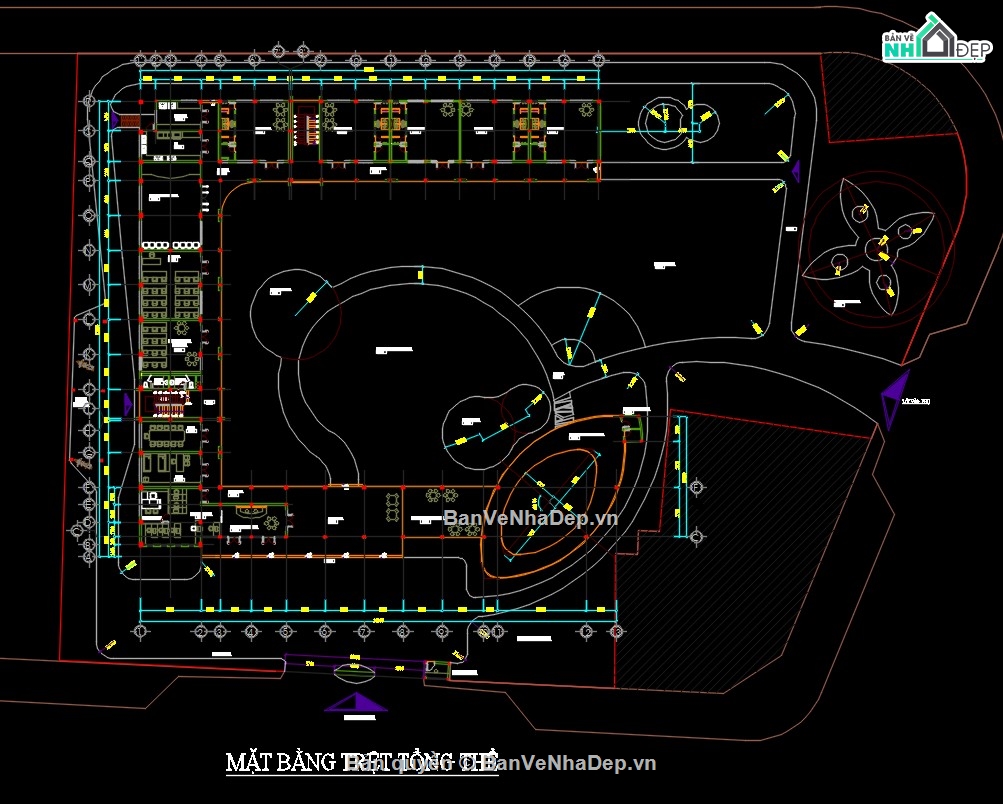
Task: Select the double-circle planter near top right road
Action: [x=677, y=122]
